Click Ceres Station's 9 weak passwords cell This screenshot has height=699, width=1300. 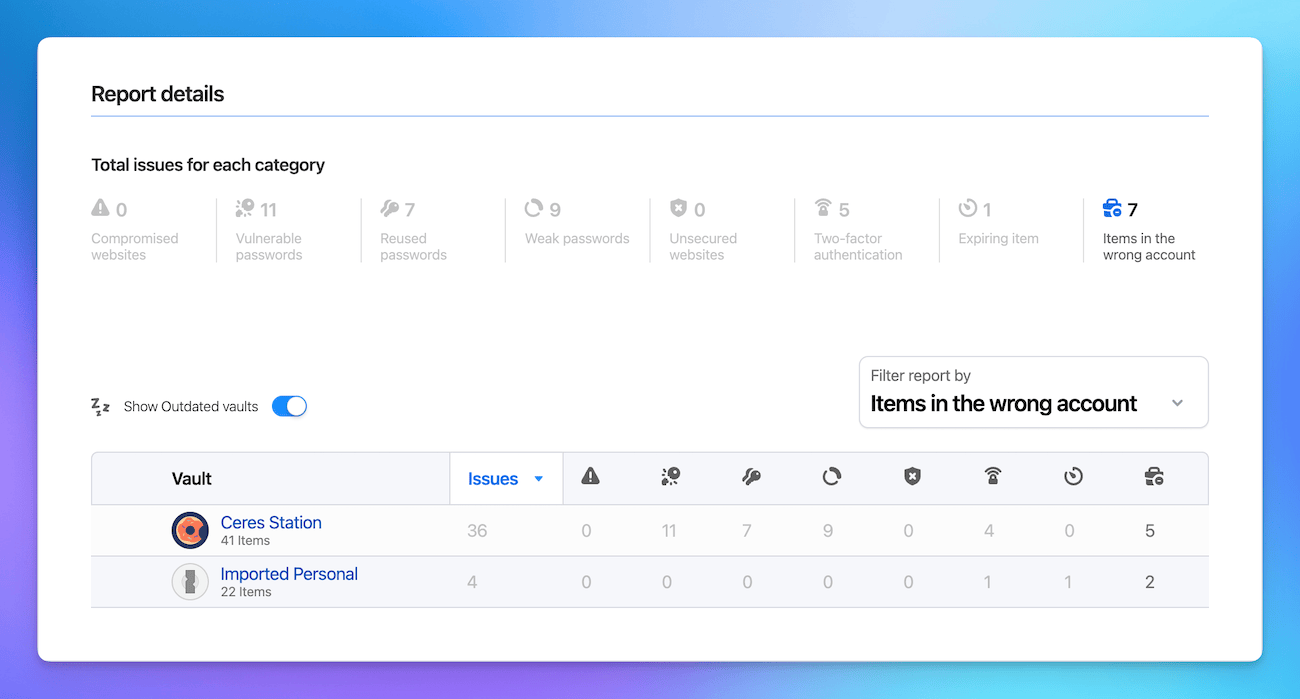828,531
